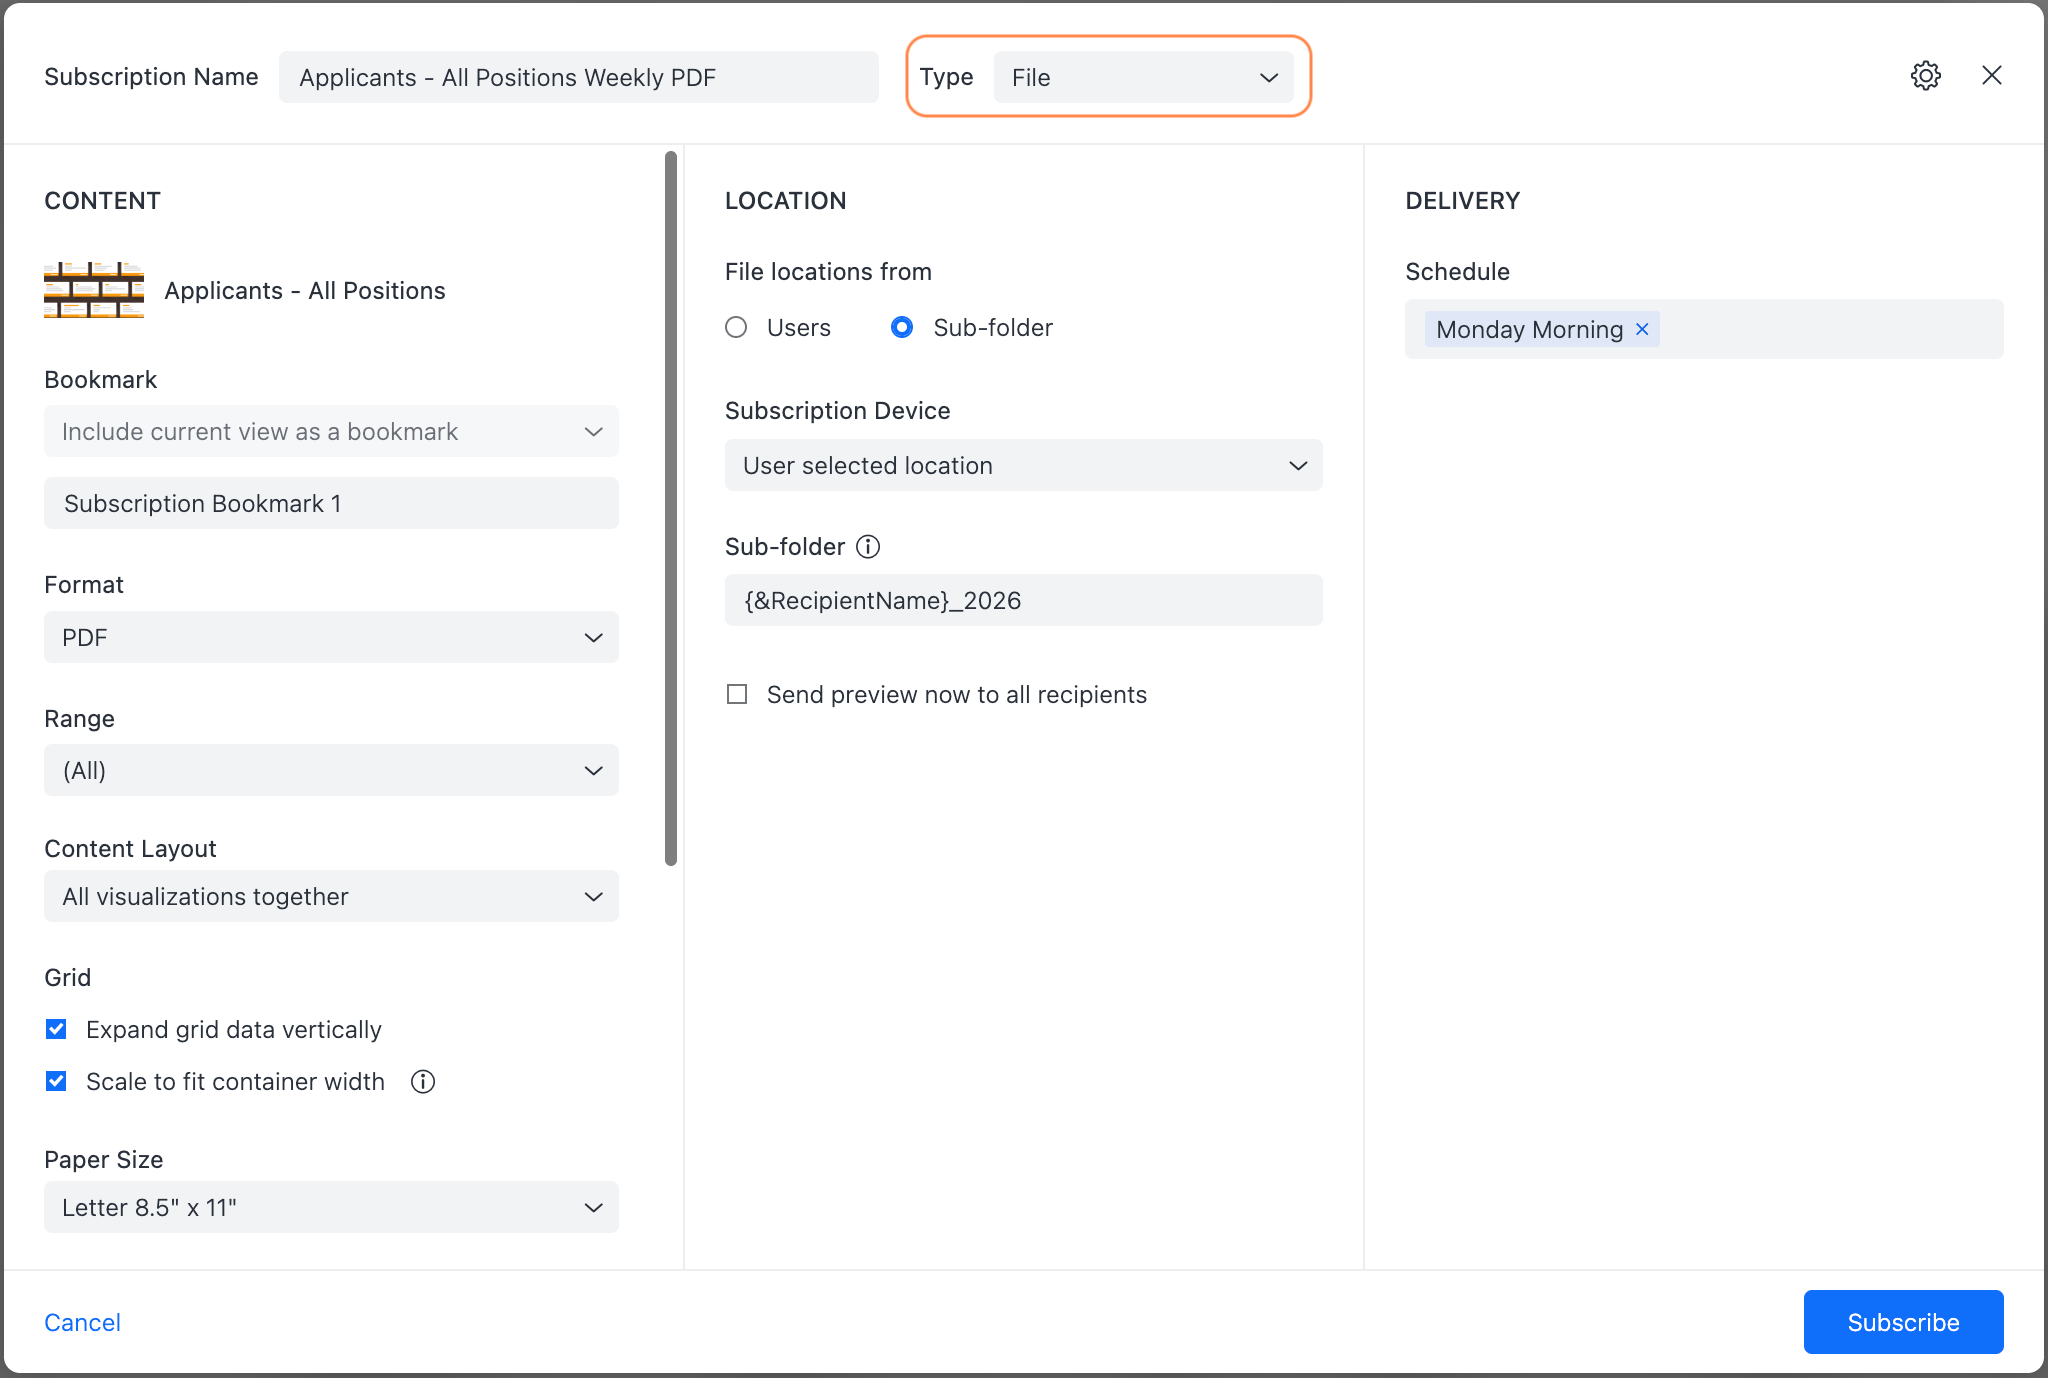
Task: Enable Send preview now to all recipients
Action: point(737,693)
